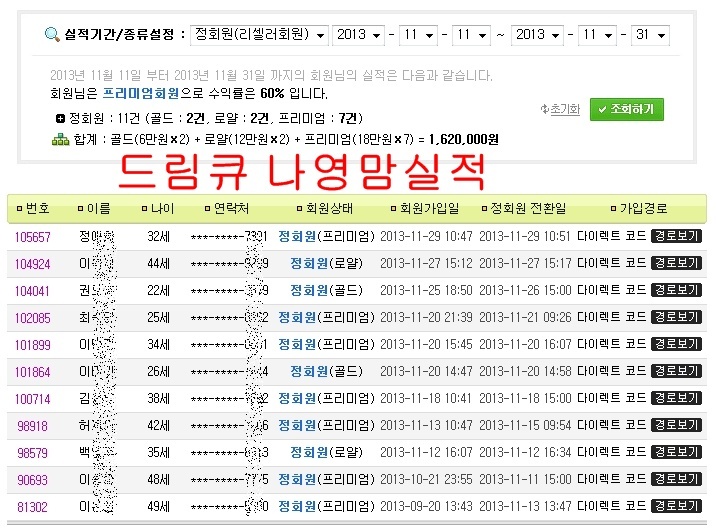
Task: Click the 회원가입일 column header
Action: [428, 209]
